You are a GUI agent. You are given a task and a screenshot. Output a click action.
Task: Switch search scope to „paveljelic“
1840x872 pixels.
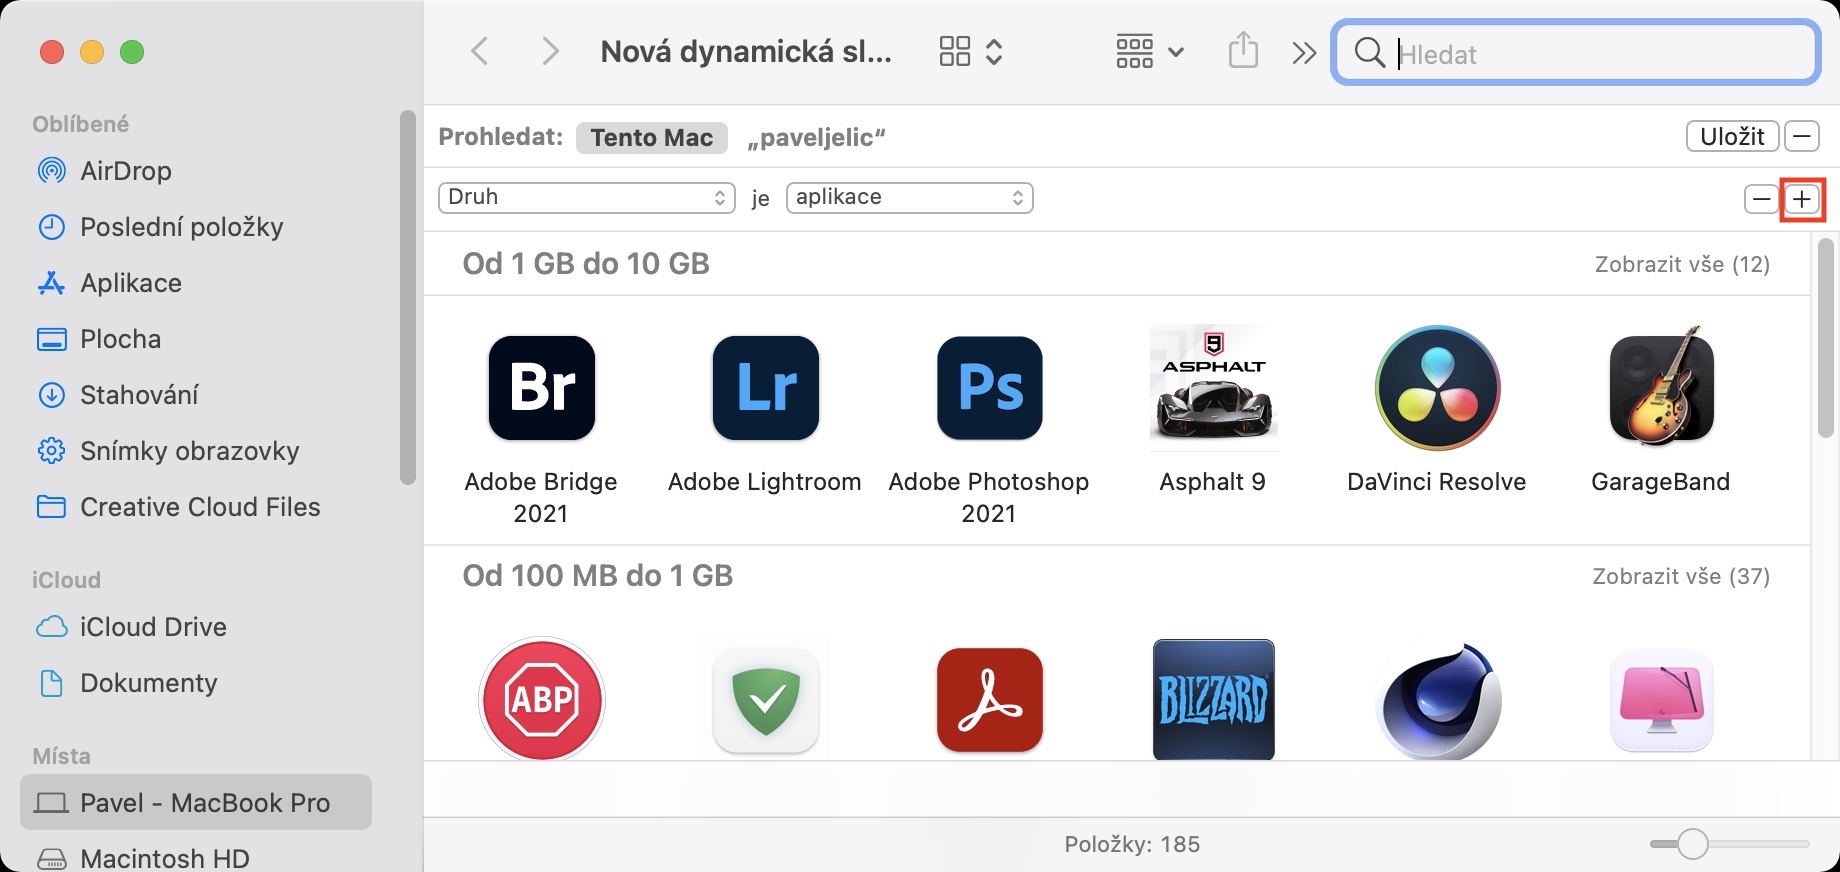[x=817, y=137]
